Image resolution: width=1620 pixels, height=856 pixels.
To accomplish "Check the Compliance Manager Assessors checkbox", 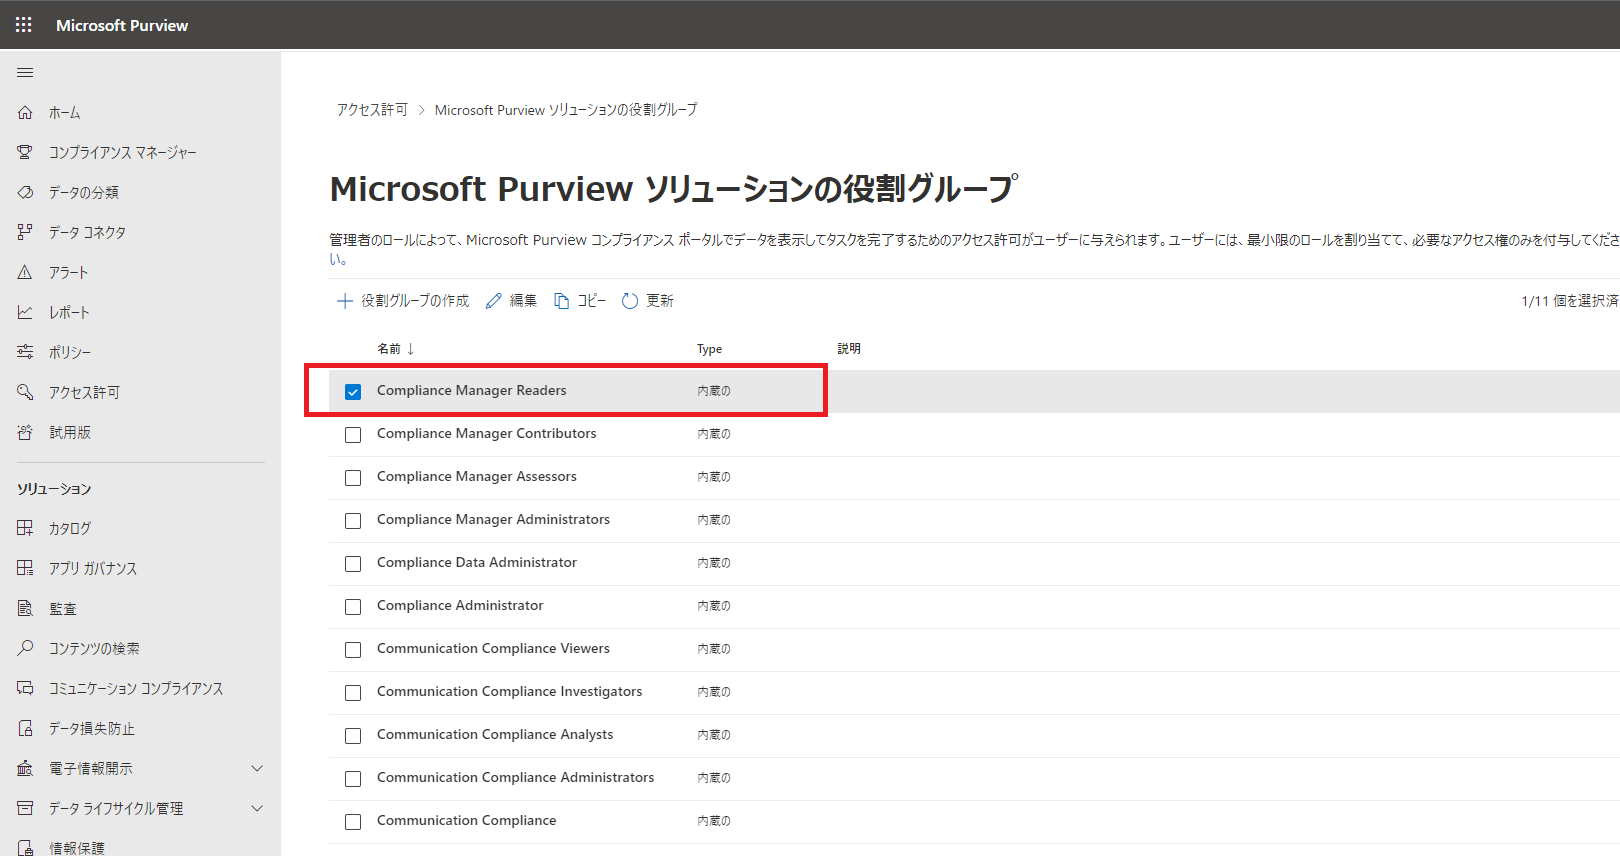I will click(x=353, y=478).
